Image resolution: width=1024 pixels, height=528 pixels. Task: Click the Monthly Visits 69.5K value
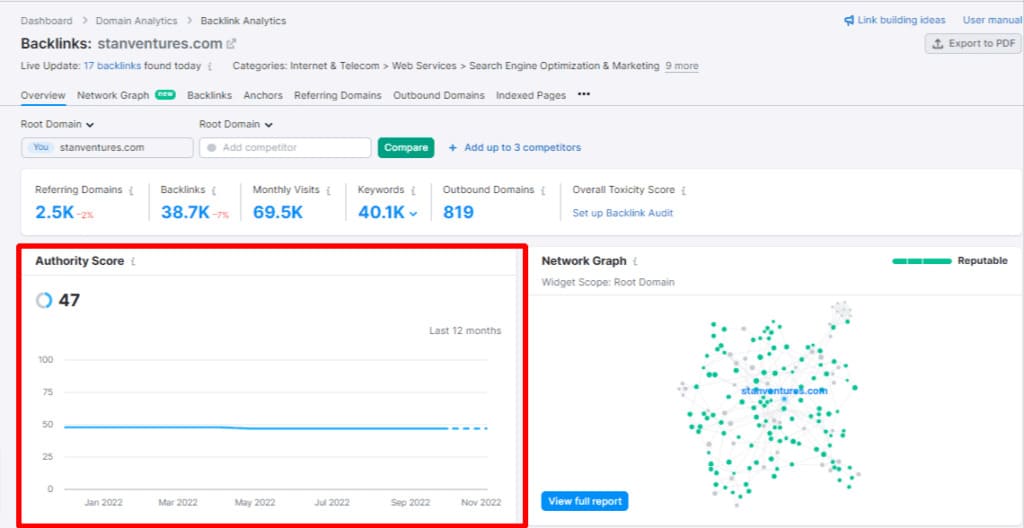pos(278,212)
